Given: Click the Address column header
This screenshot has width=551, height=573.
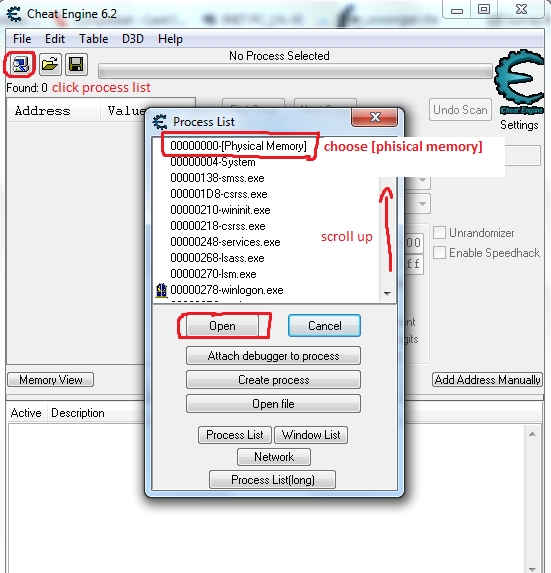Looking at the screenshot, I should (42, 111).
